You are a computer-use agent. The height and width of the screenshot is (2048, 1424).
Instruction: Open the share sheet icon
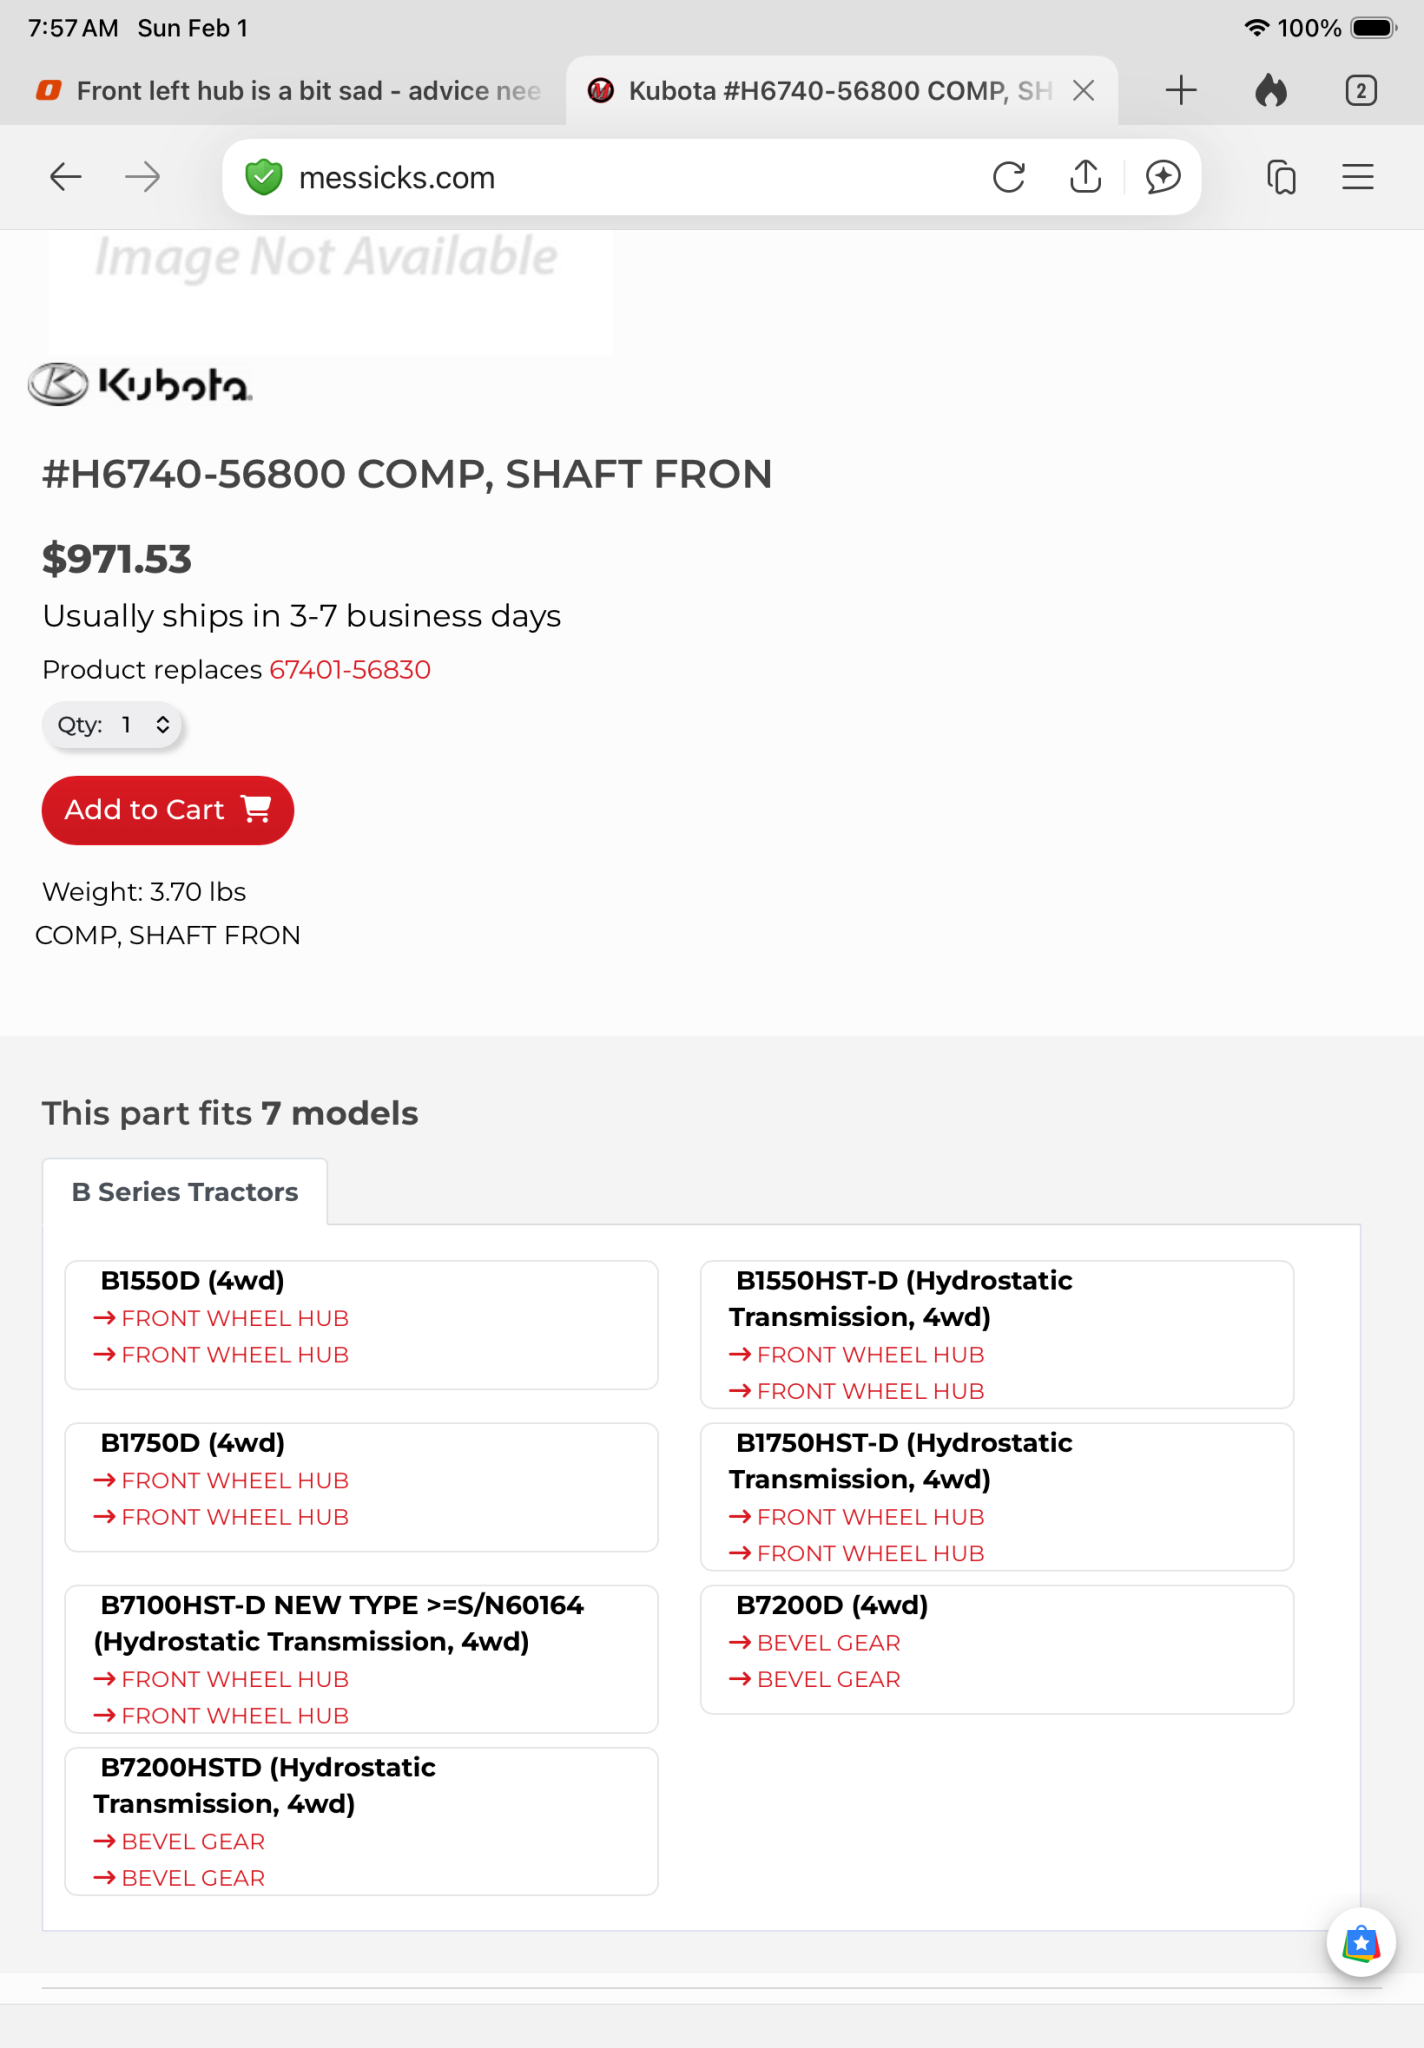pyautogui.click(x=1085, y=177)
